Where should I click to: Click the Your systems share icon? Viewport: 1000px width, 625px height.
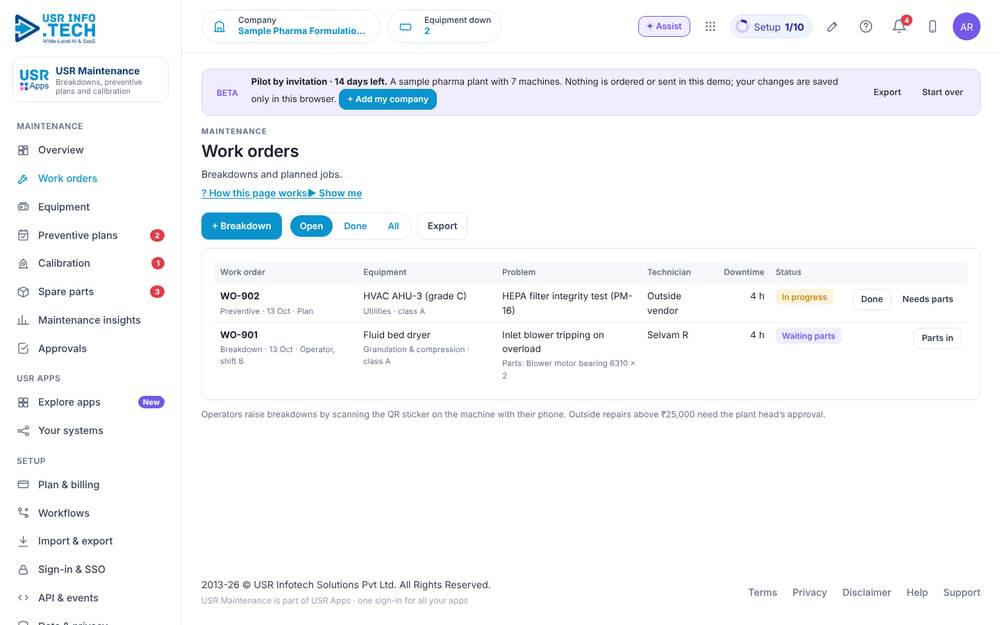(23, 431)
